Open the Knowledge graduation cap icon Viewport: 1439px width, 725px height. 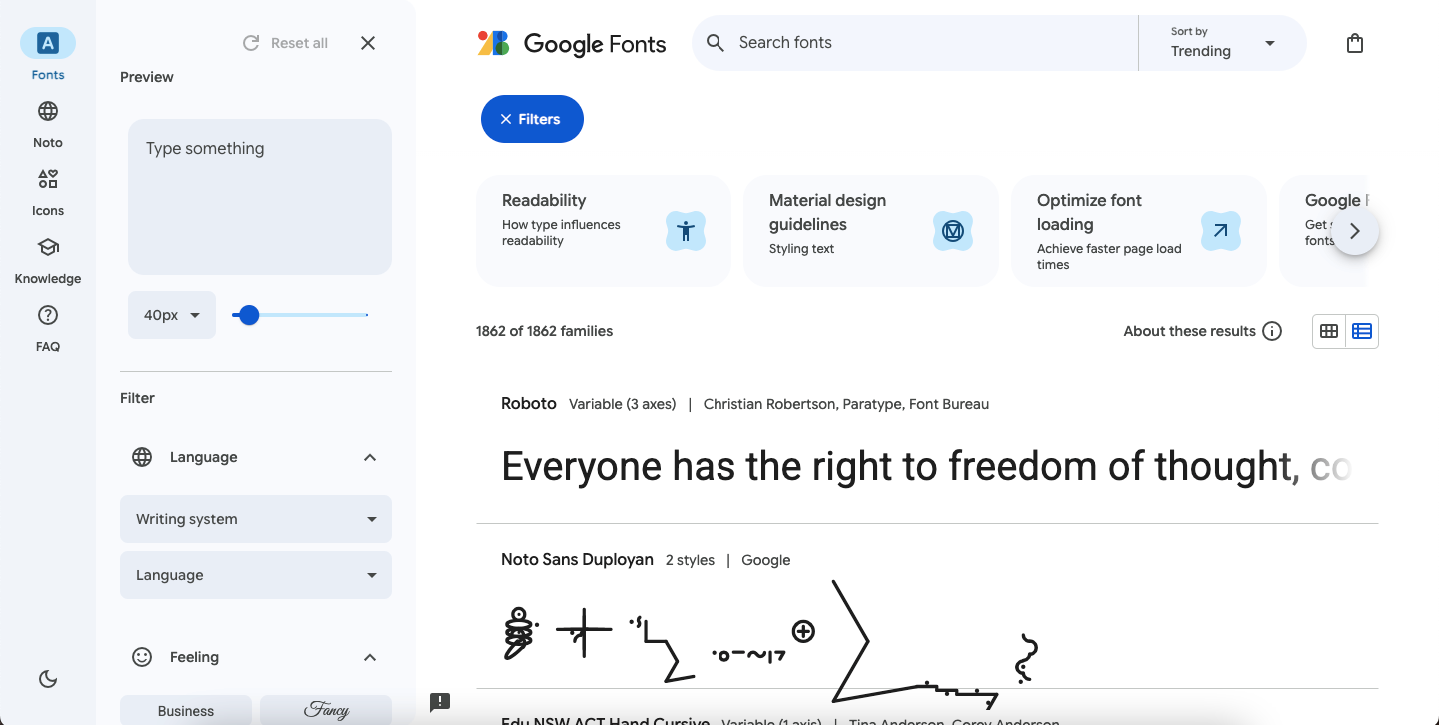coord(48,247)
